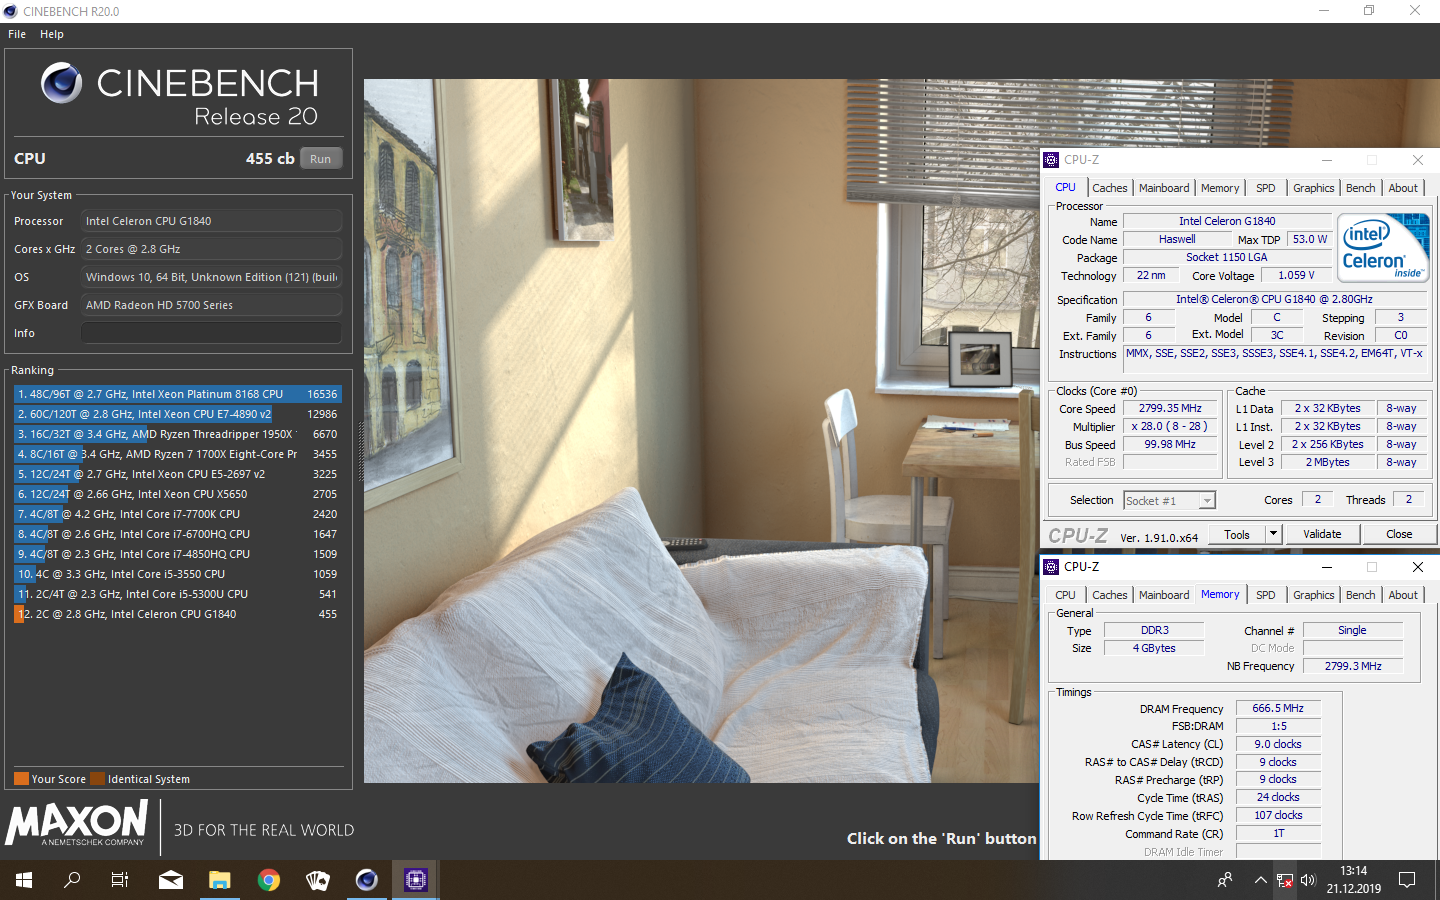Open Solitaire cards app on taskbar
The height and width of the screenshot is (900, 1440).
pyautogui.click(x=318, y=880)
